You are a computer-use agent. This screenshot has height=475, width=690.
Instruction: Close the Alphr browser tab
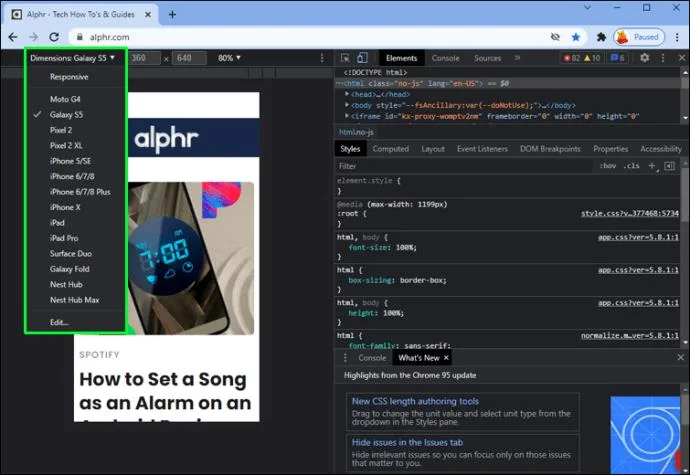click(148, 15)
